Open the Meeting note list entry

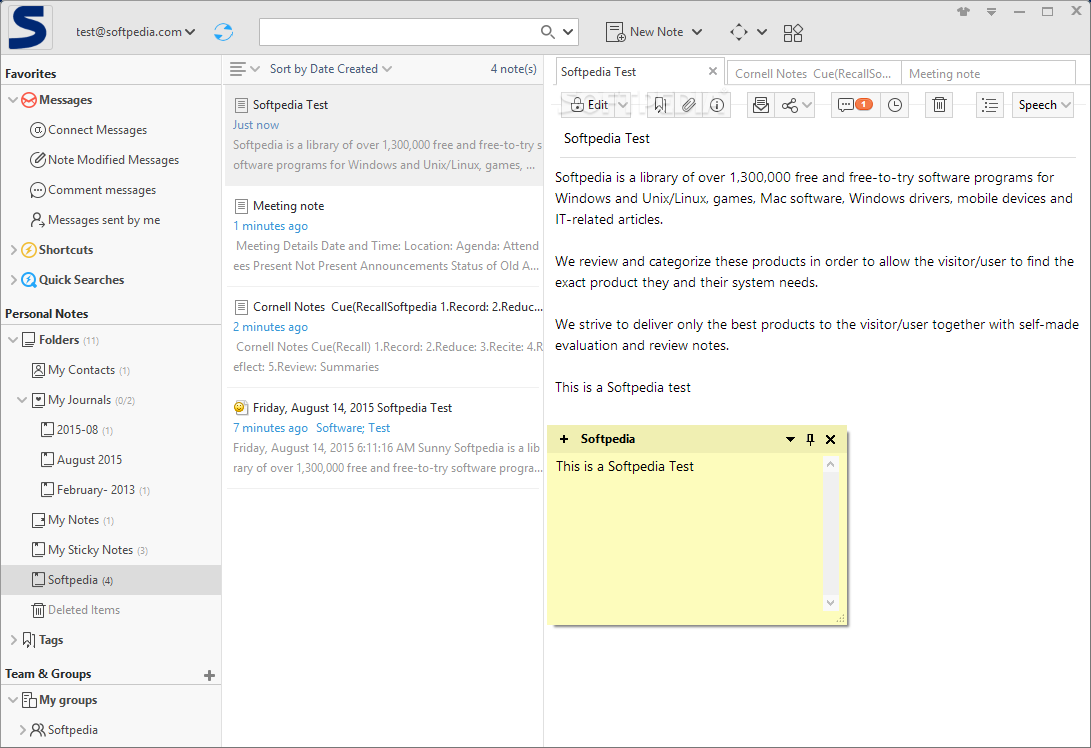pos(384,236)
